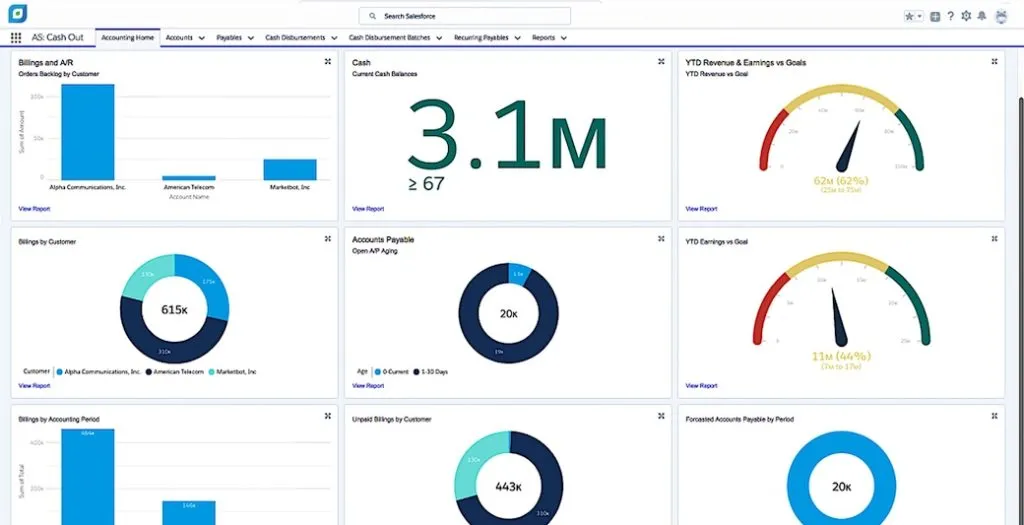The height and width of the screenshot is (525, 1024).
Task: Switch to the Recurring Payables tab
Action: click(x=481, y=38)
